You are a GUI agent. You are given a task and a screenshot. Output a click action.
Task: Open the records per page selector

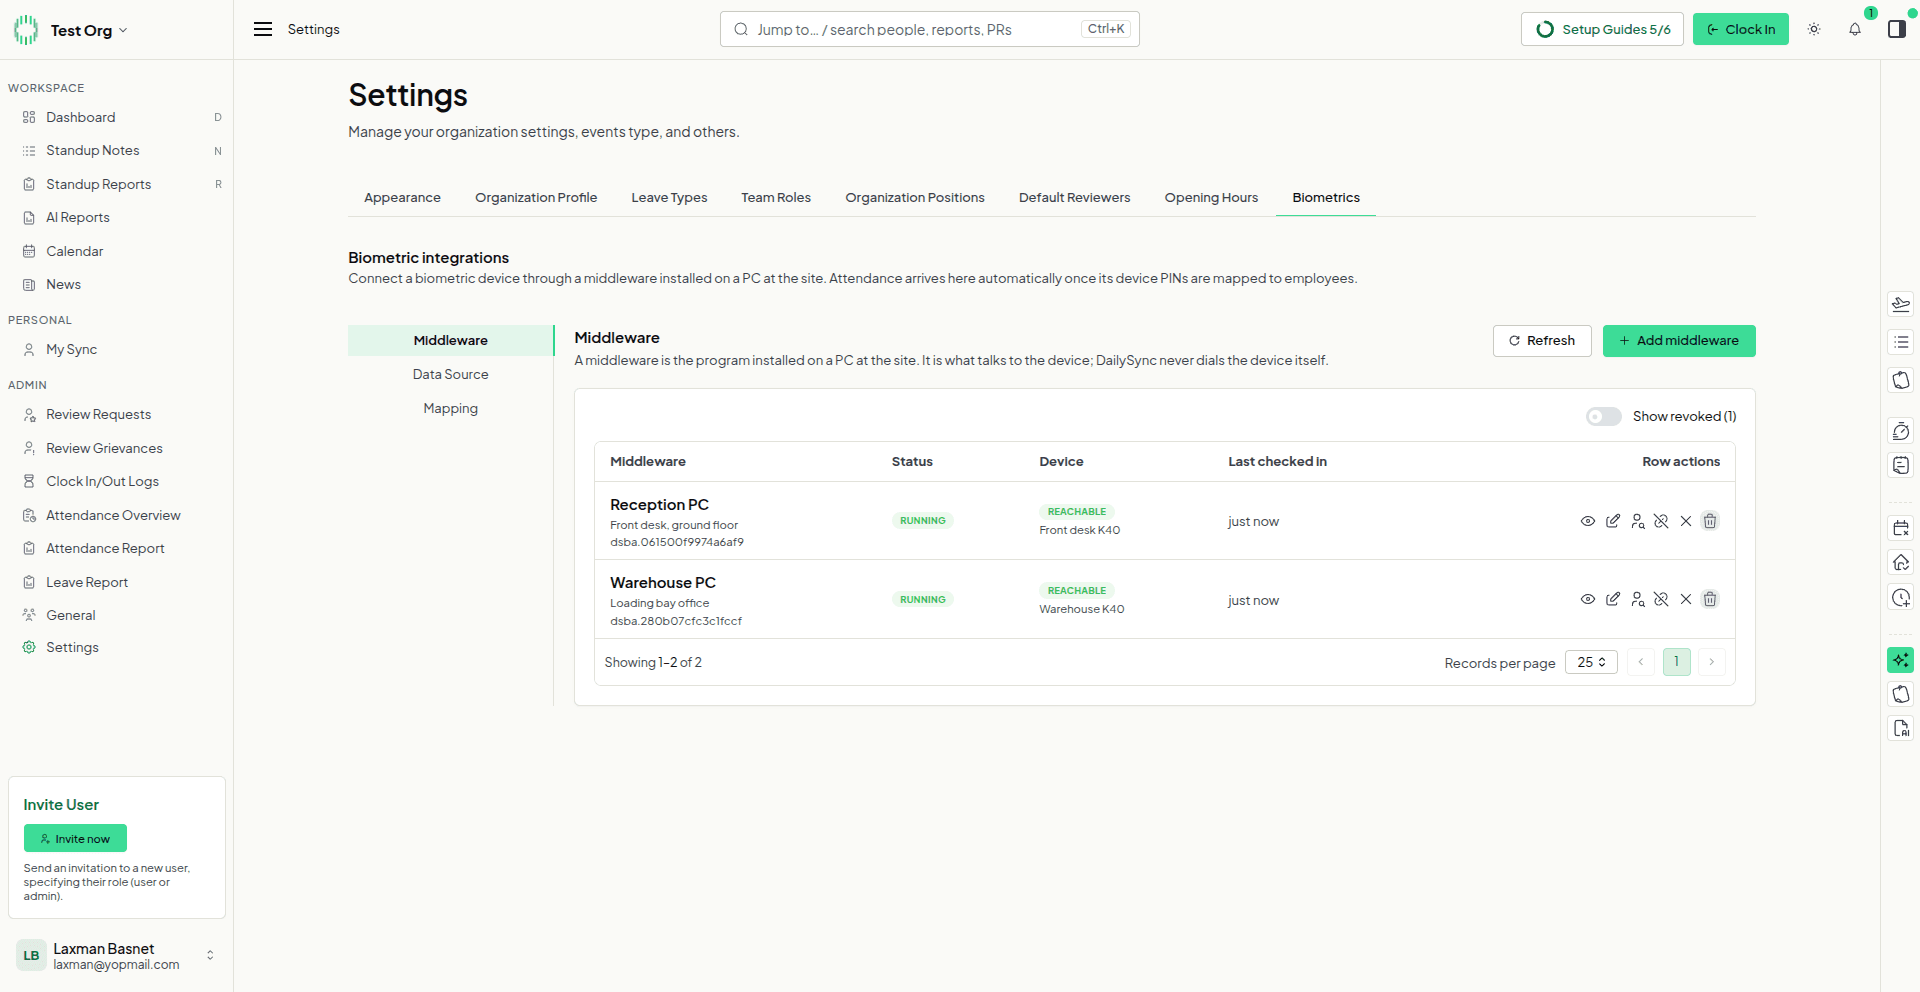(1591, 662)
